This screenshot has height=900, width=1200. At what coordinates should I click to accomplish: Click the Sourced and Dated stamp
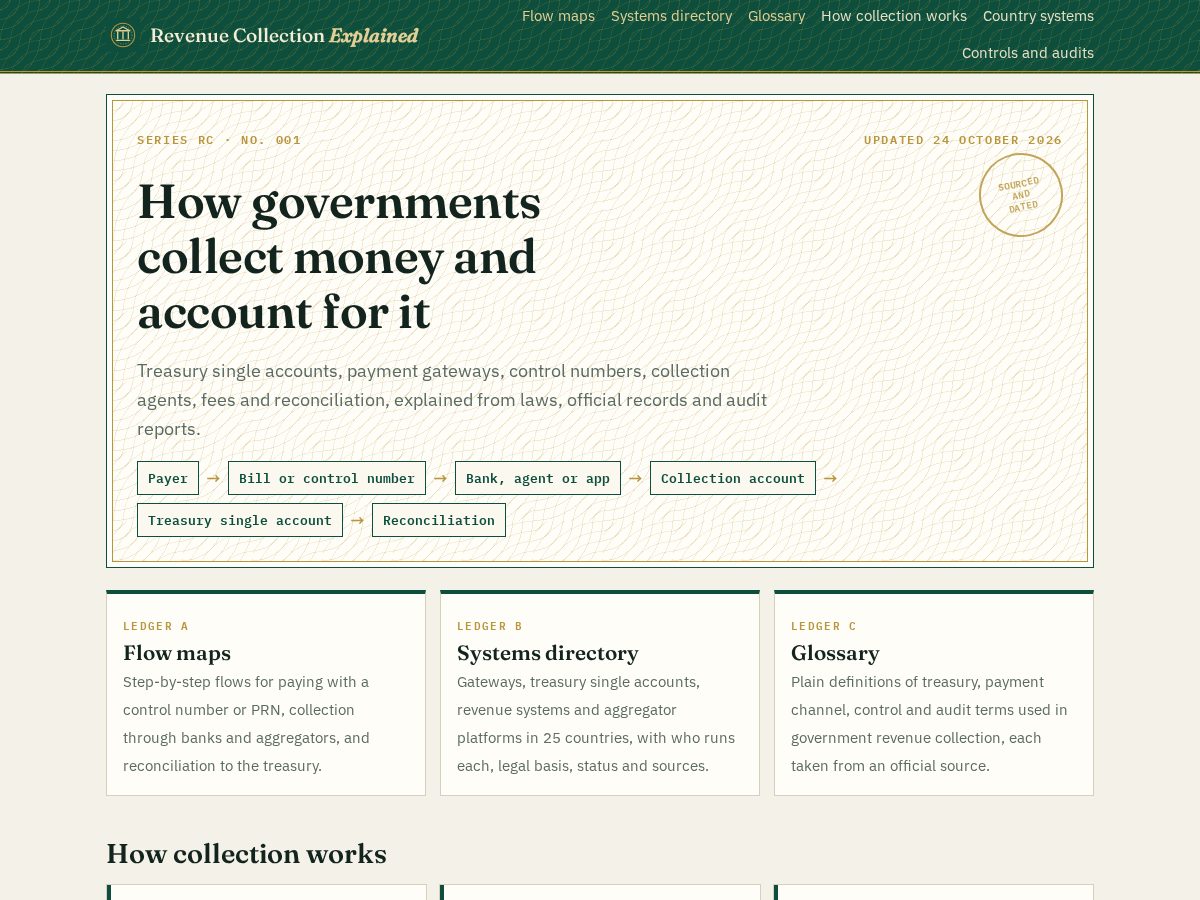(1021, 195)
